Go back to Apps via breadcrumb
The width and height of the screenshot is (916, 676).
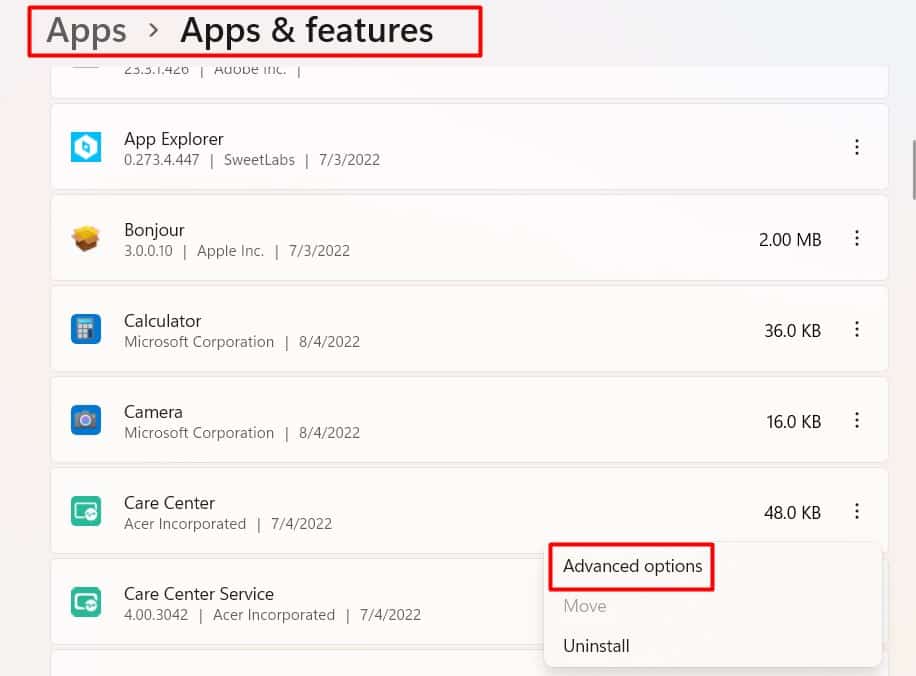(86, 30)
